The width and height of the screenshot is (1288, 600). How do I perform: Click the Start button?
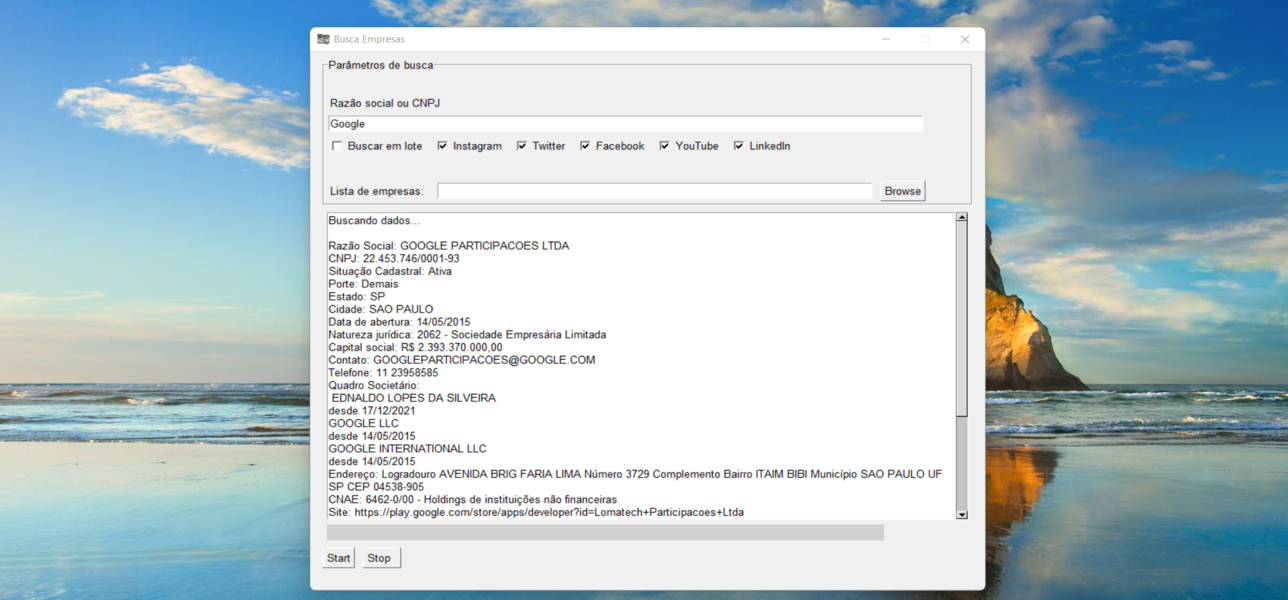(x=339, y=558)
